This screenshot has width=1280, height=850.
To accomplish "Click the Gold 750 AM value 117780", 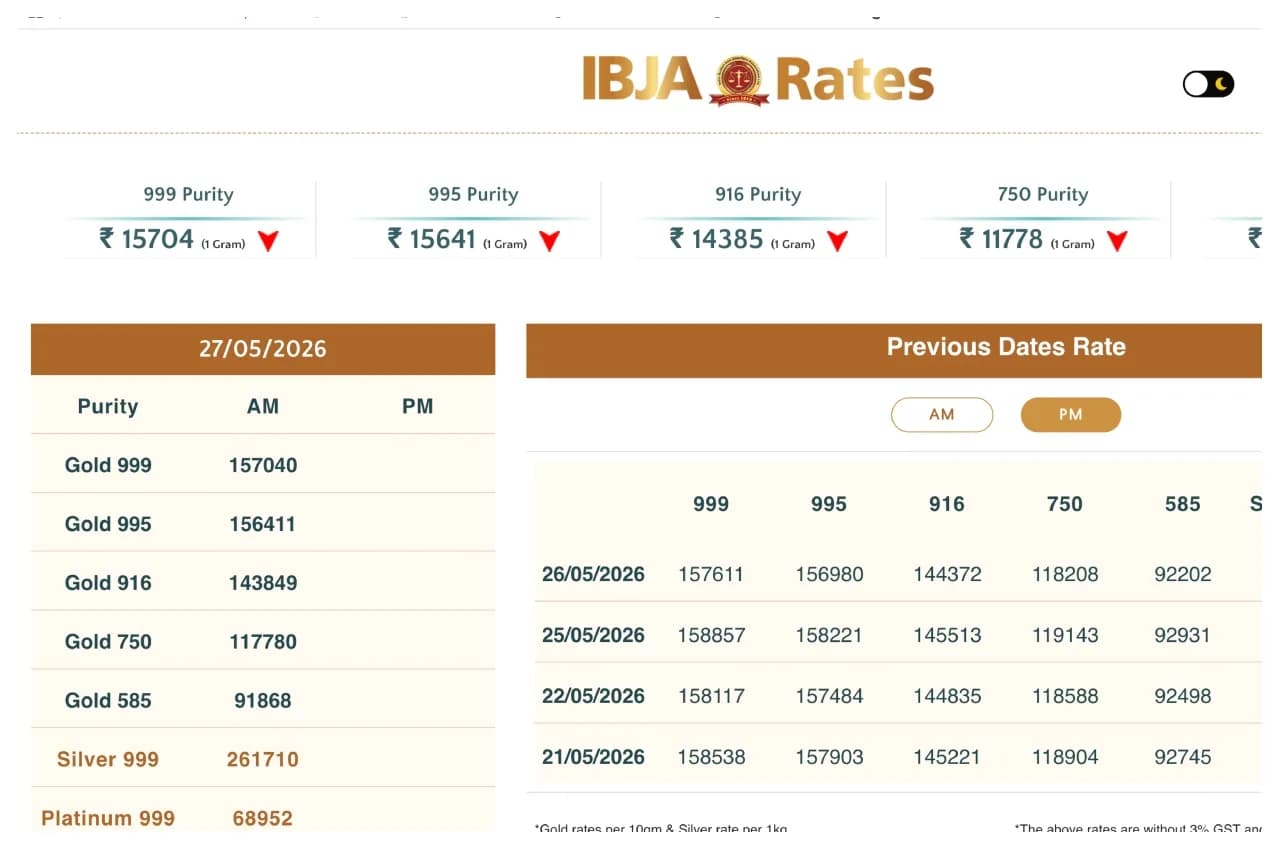I will (x=263, y=642).
